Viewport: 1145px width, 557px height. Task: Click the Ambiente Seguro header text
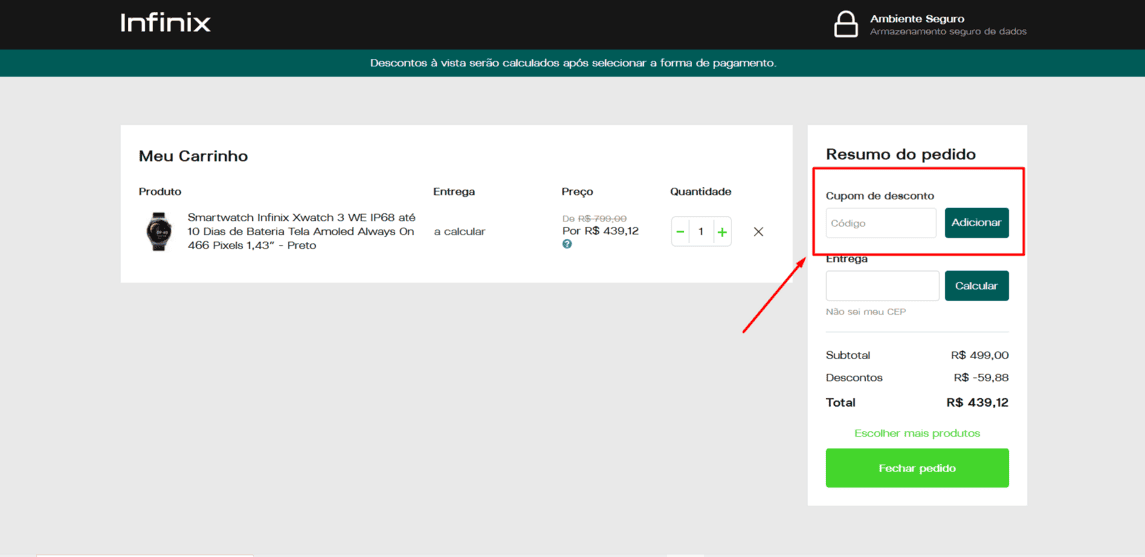click(x=917, y=19)
